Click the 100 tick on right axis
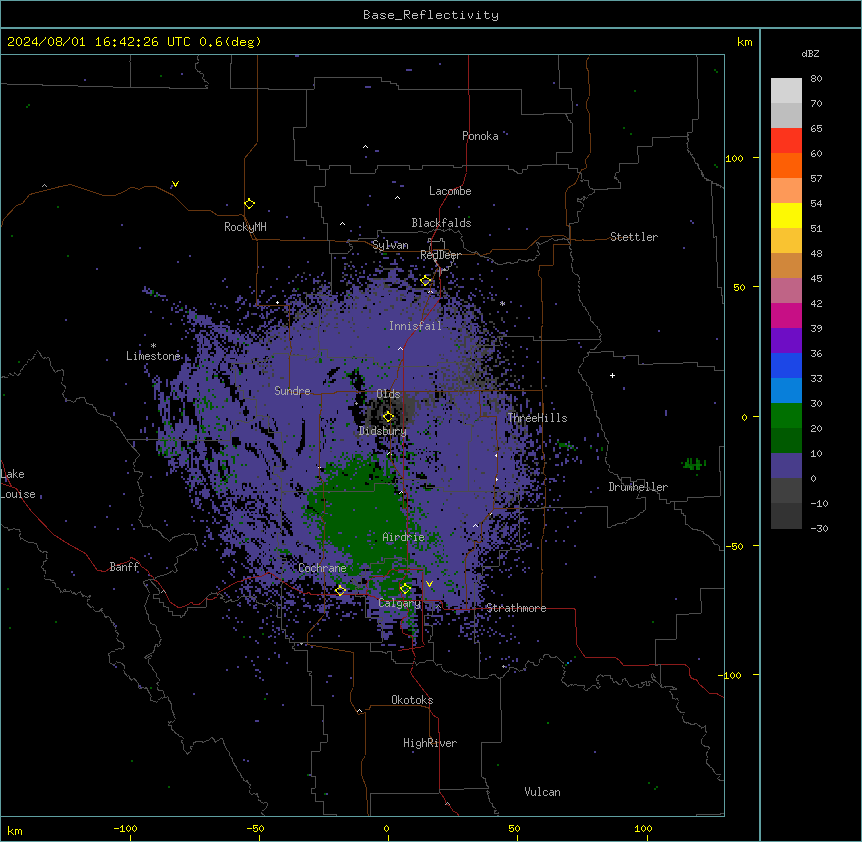The width and height of the screenshot is (862, 842). click(x=734, y=158)
